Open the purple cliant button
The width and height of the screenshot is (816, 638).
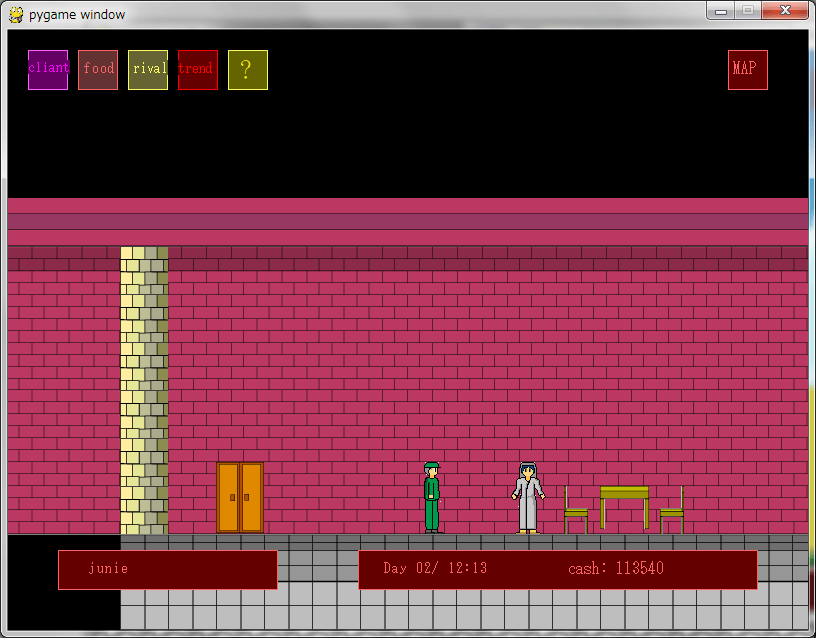(x=48, y=70)
